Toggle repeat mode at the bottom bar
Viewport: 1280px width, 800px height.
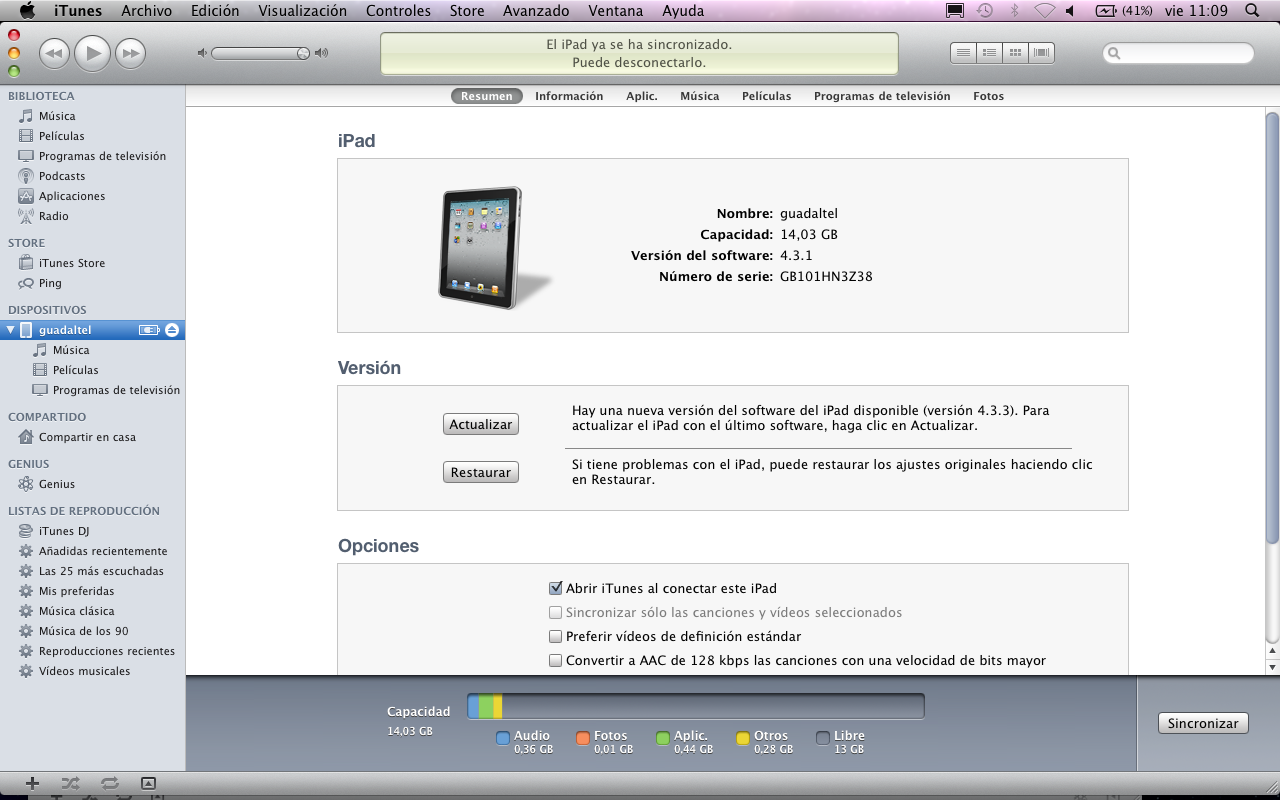(x=109, y=783)
